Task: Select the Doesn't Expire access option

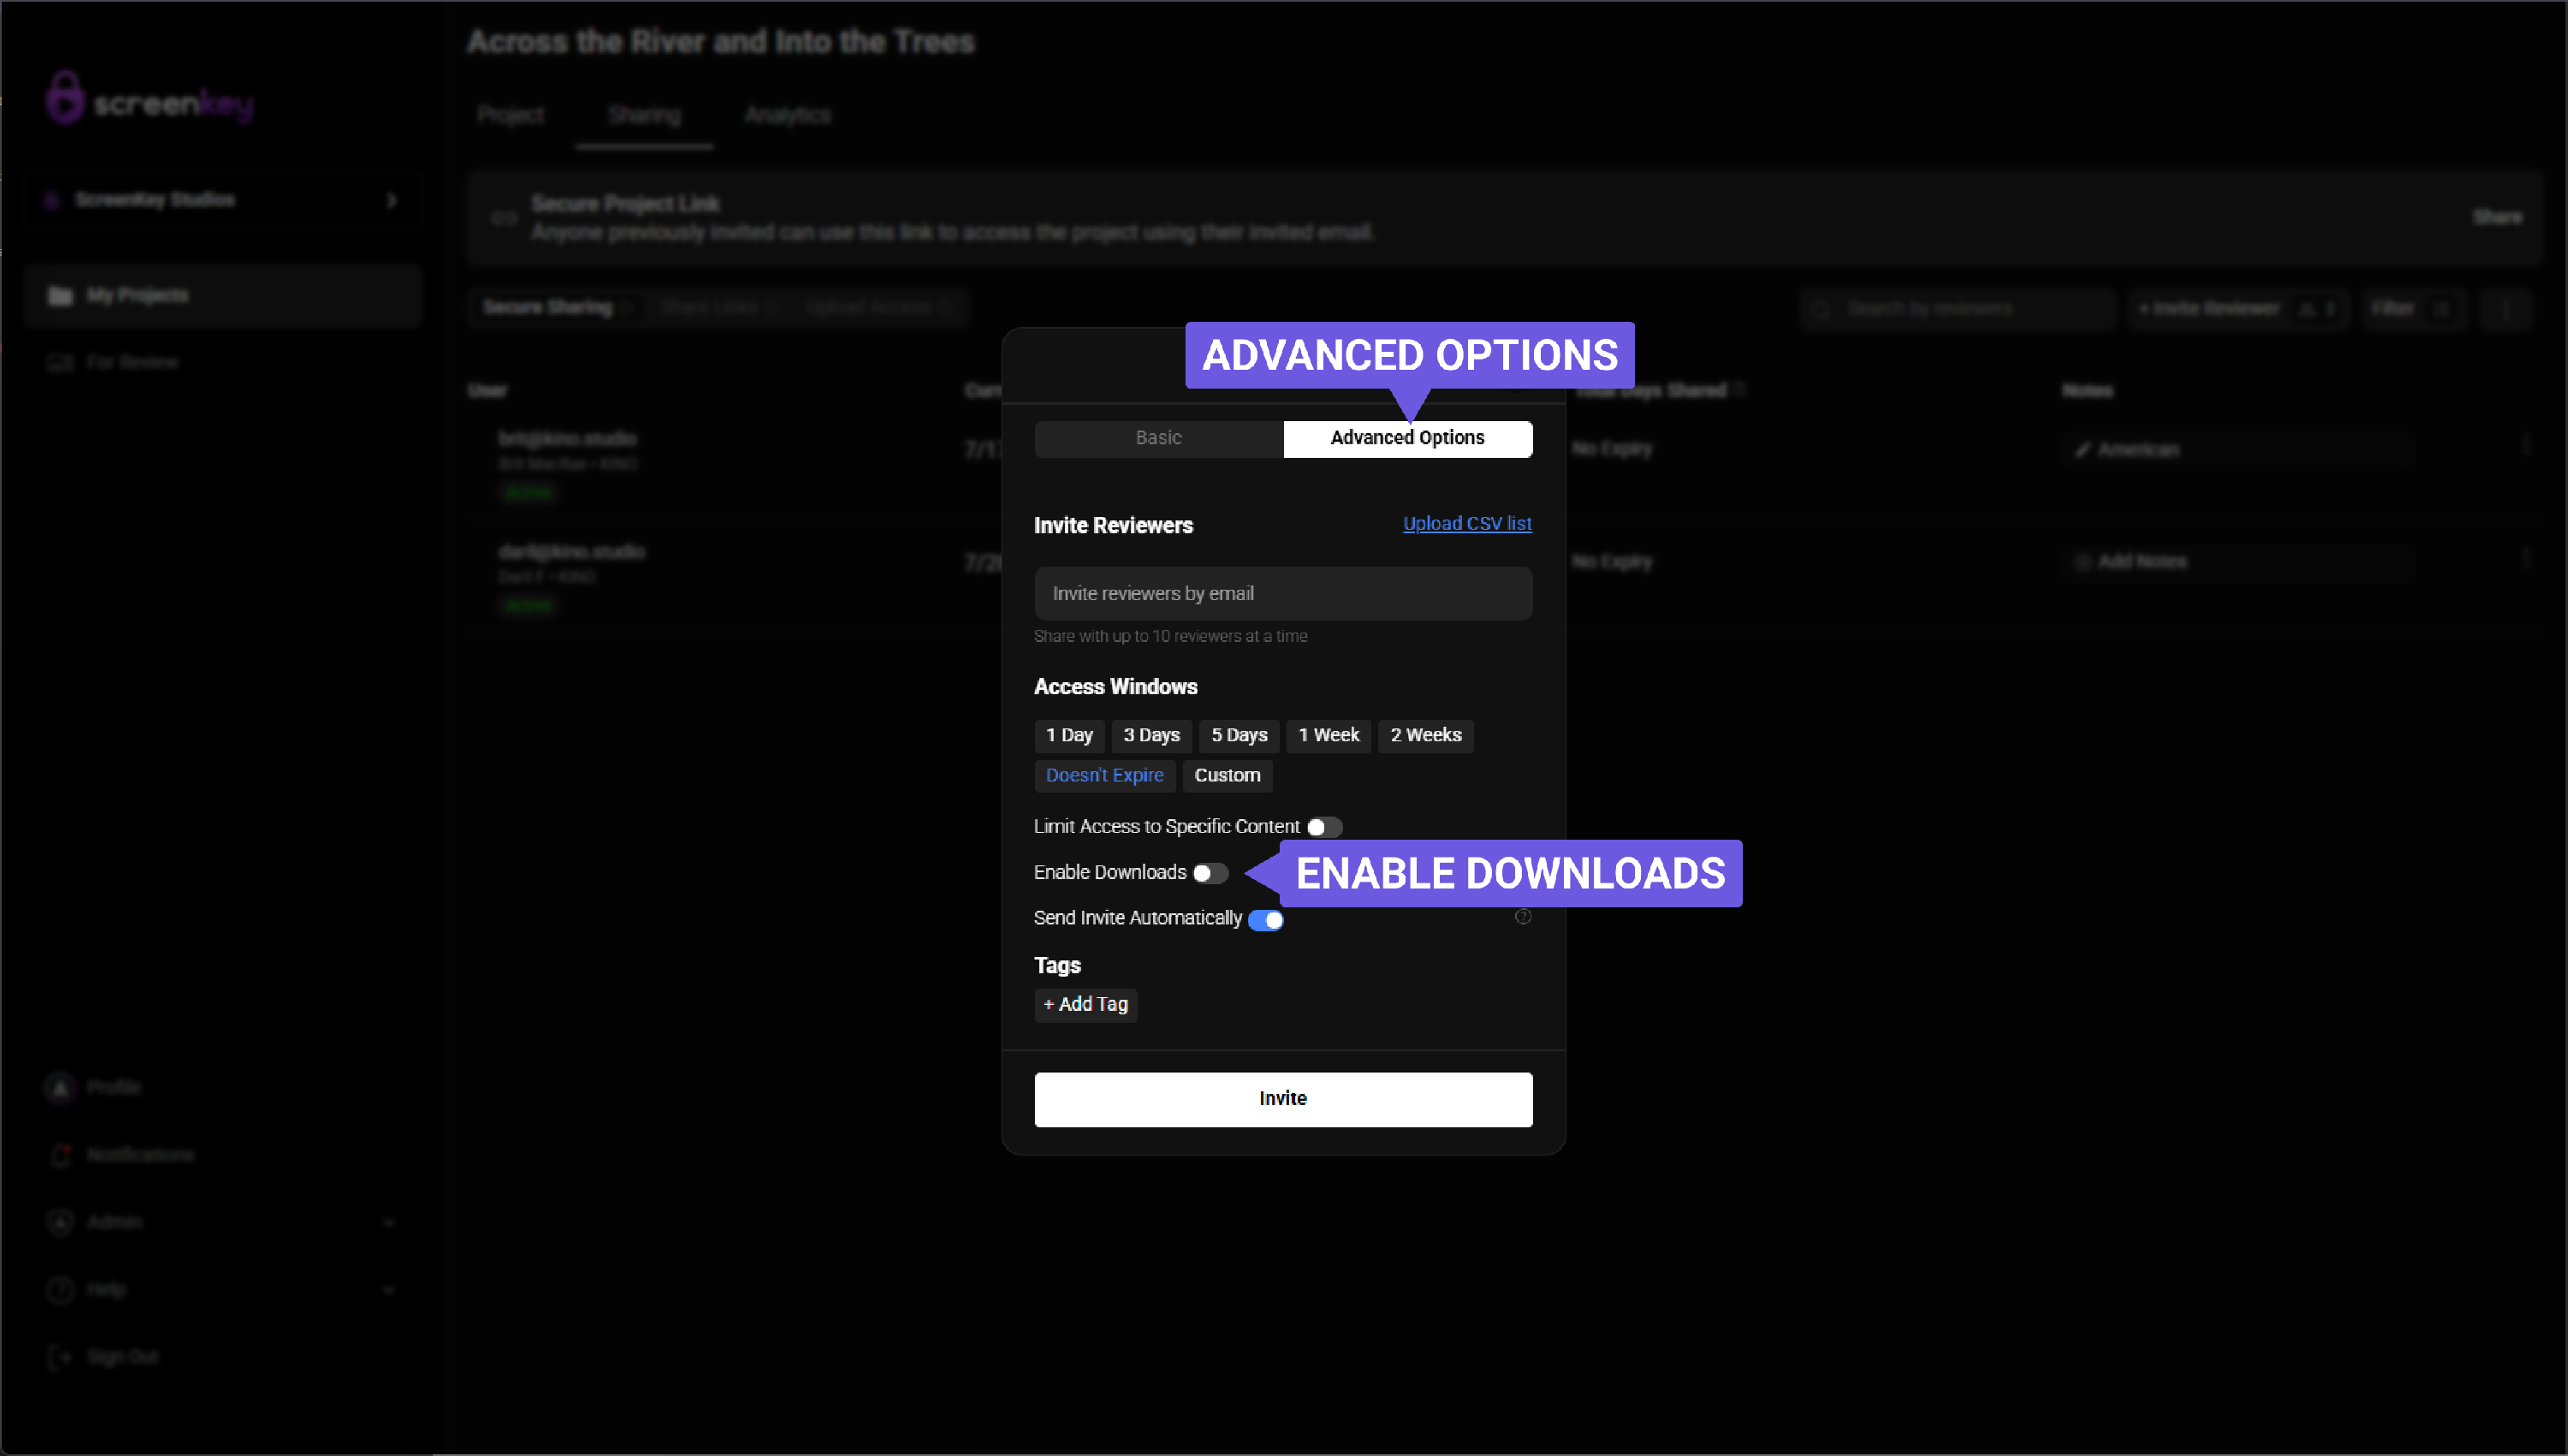Action: [1105, 775]
